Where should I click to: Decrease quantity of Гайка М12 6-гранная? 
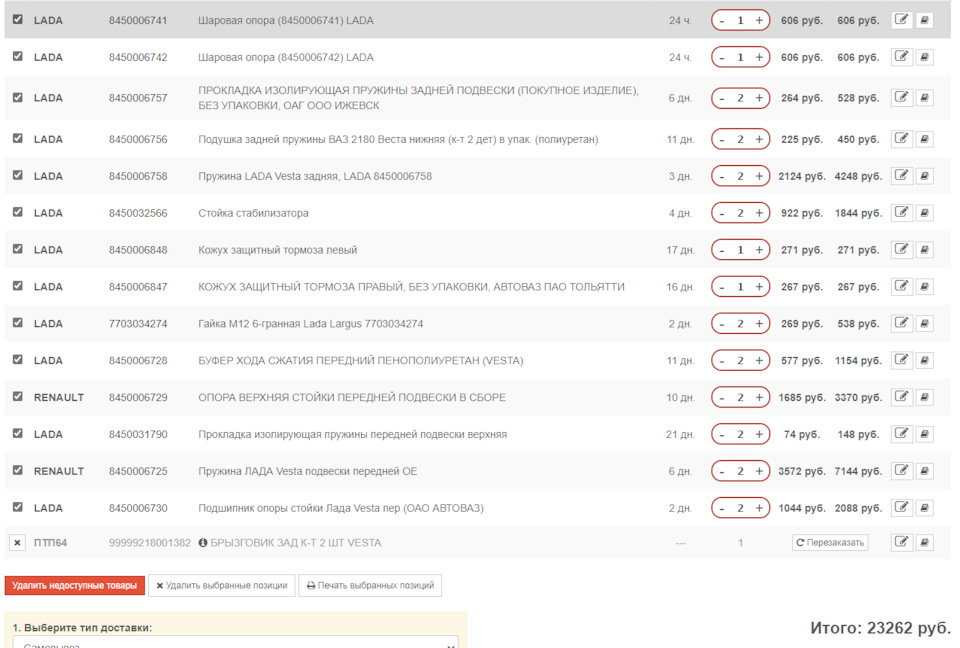click(x=722, y=323)
